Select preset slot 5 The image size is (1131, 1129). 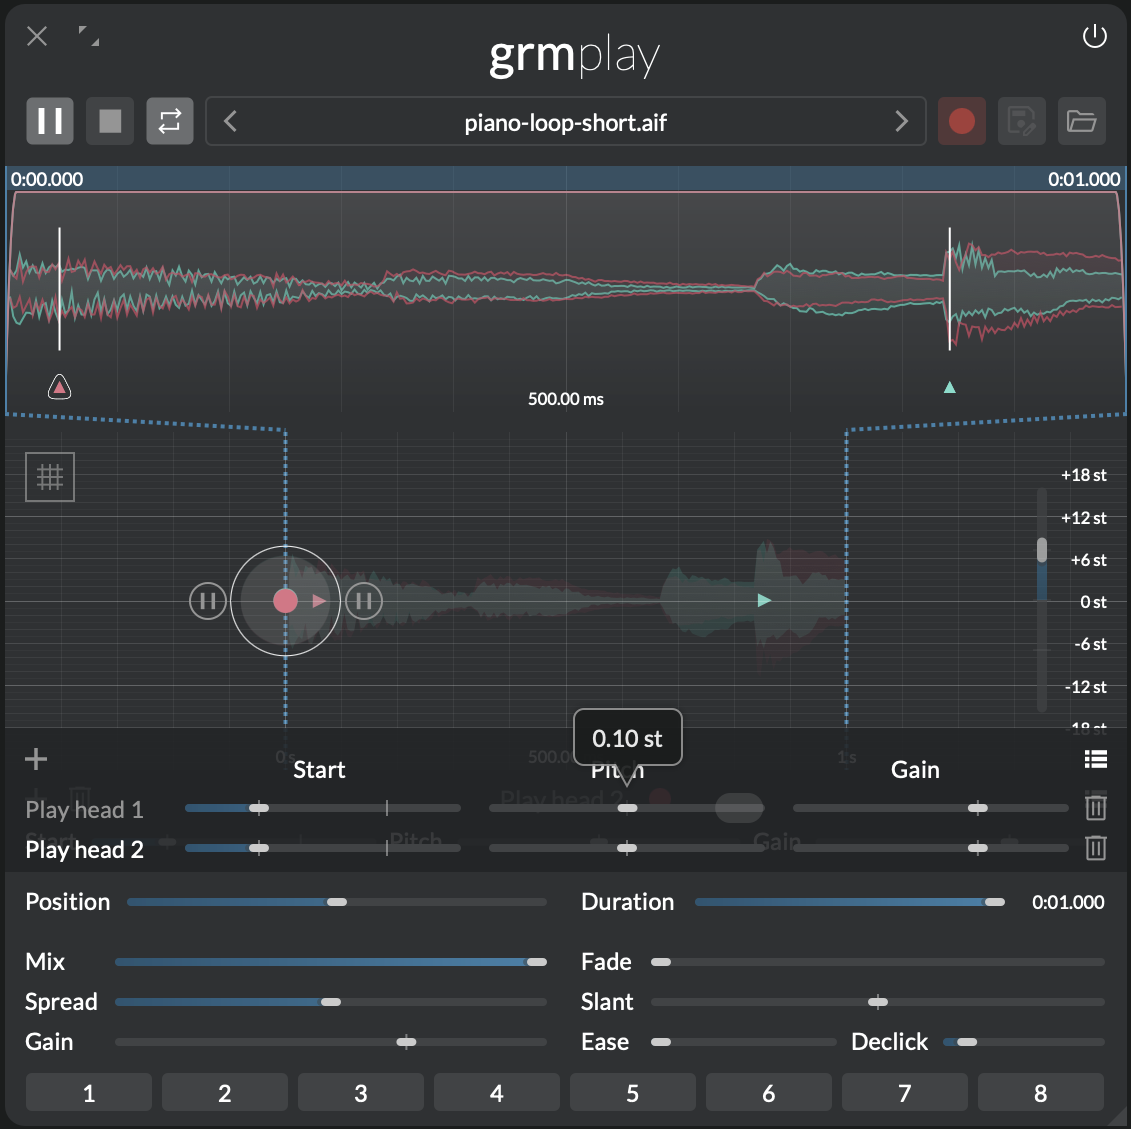[x=633, y=1093]
